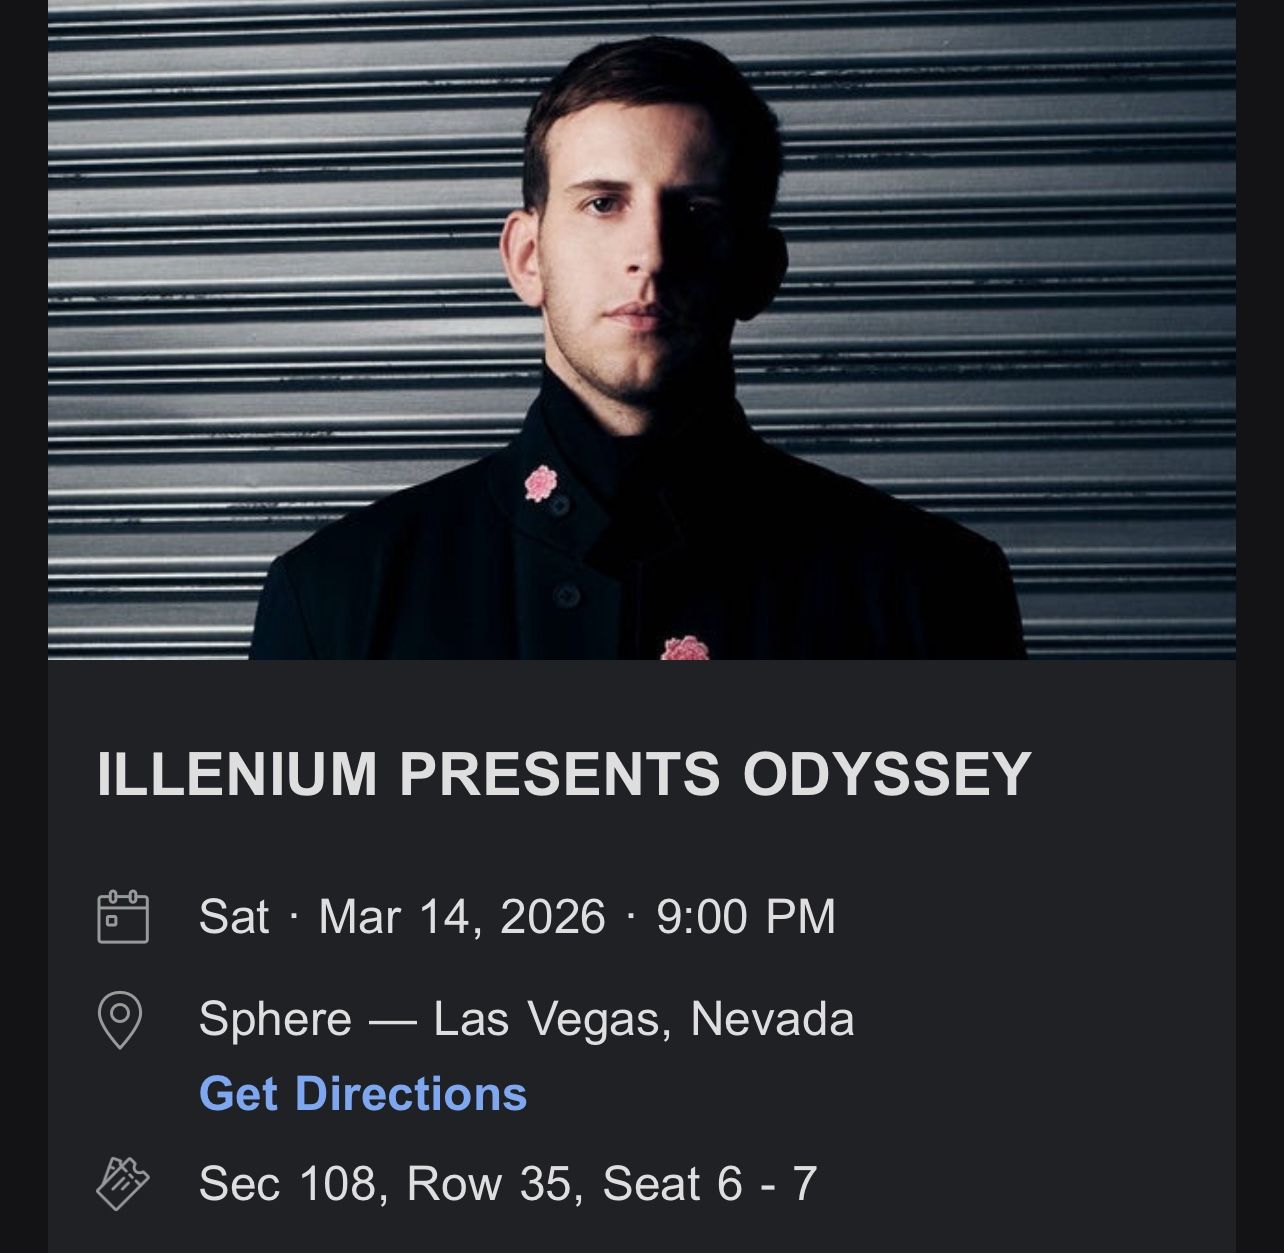Open the Get Directions link
The width and height of the screenshot is (1284, 1253).
[x=363, y=1093]
